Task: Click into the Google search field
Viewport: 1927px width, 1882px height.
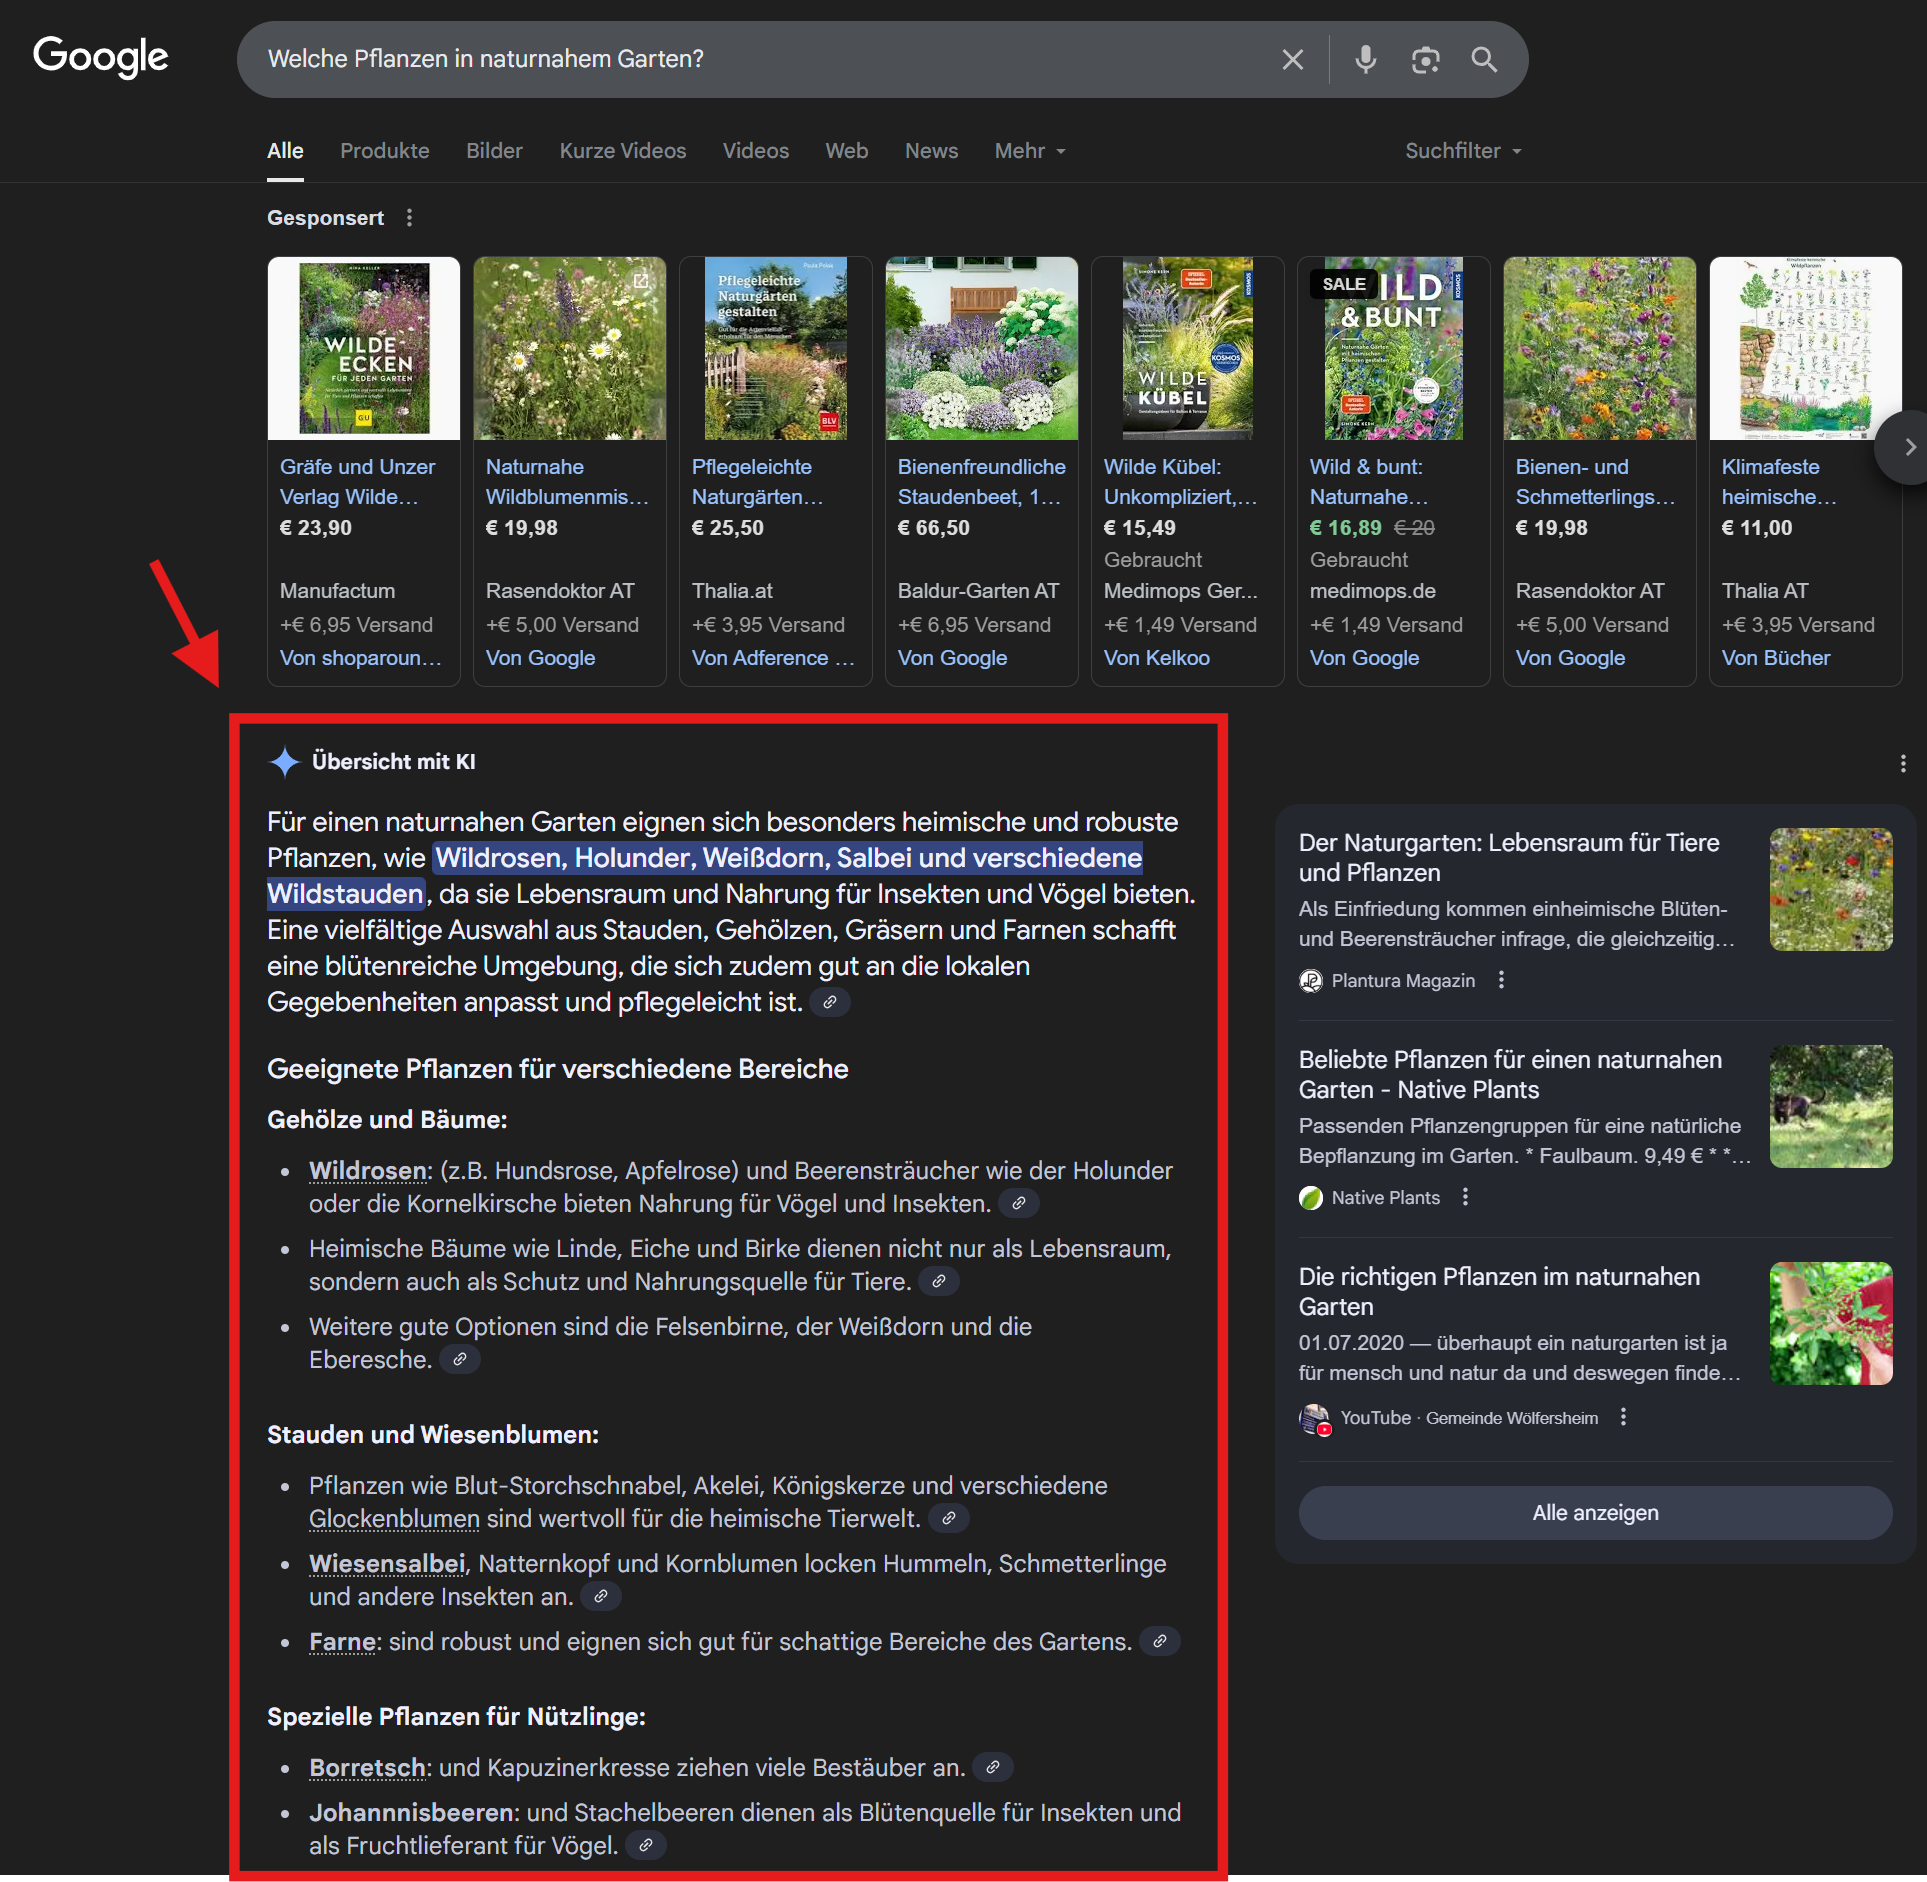Action: pos(760,60)
